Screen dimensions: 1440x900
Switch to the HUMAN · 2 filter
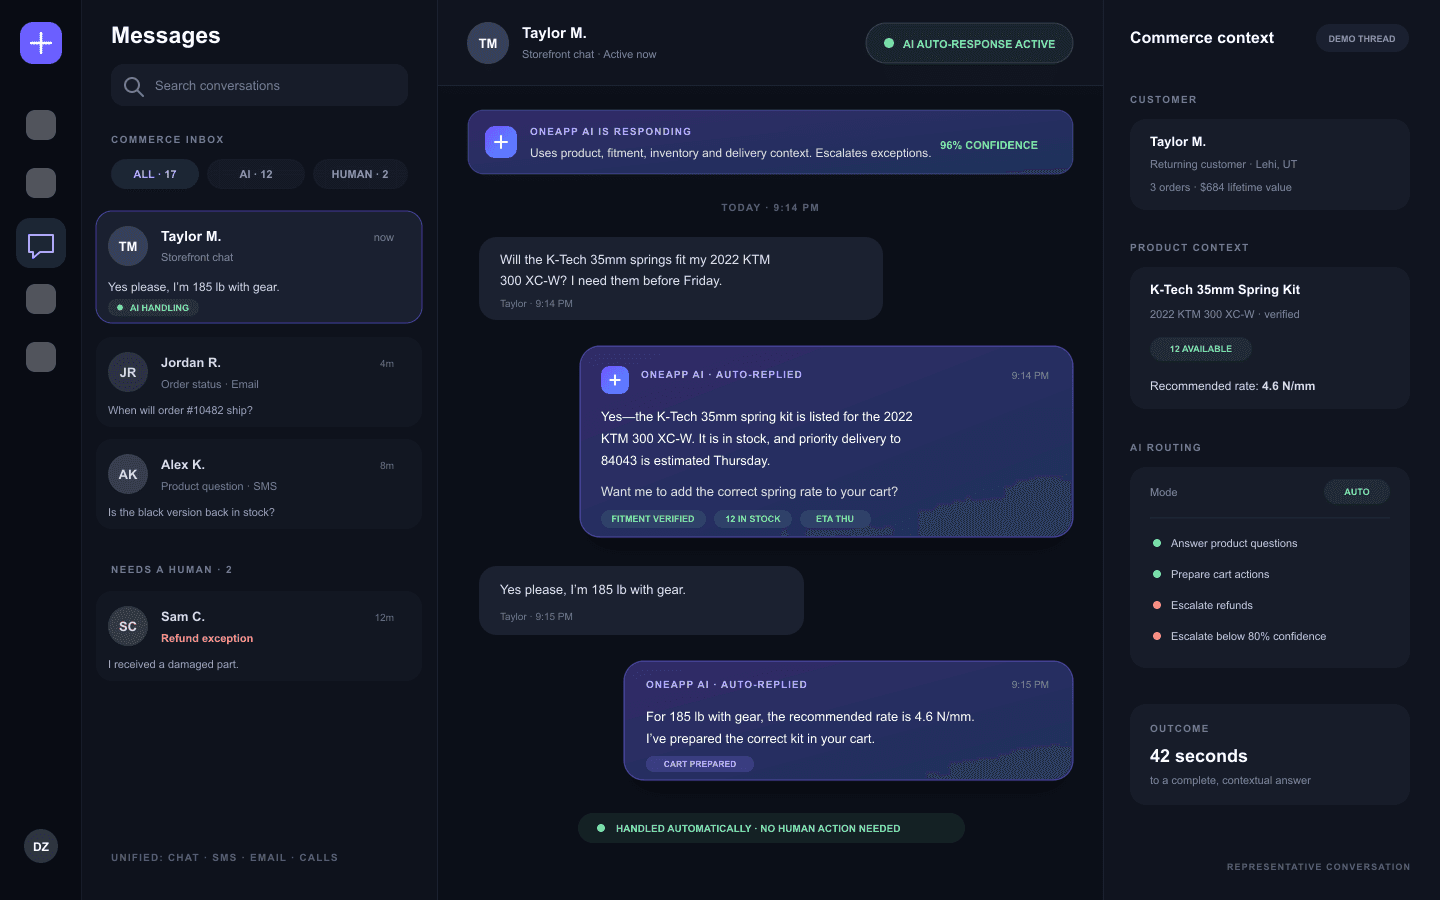(360, 174)
